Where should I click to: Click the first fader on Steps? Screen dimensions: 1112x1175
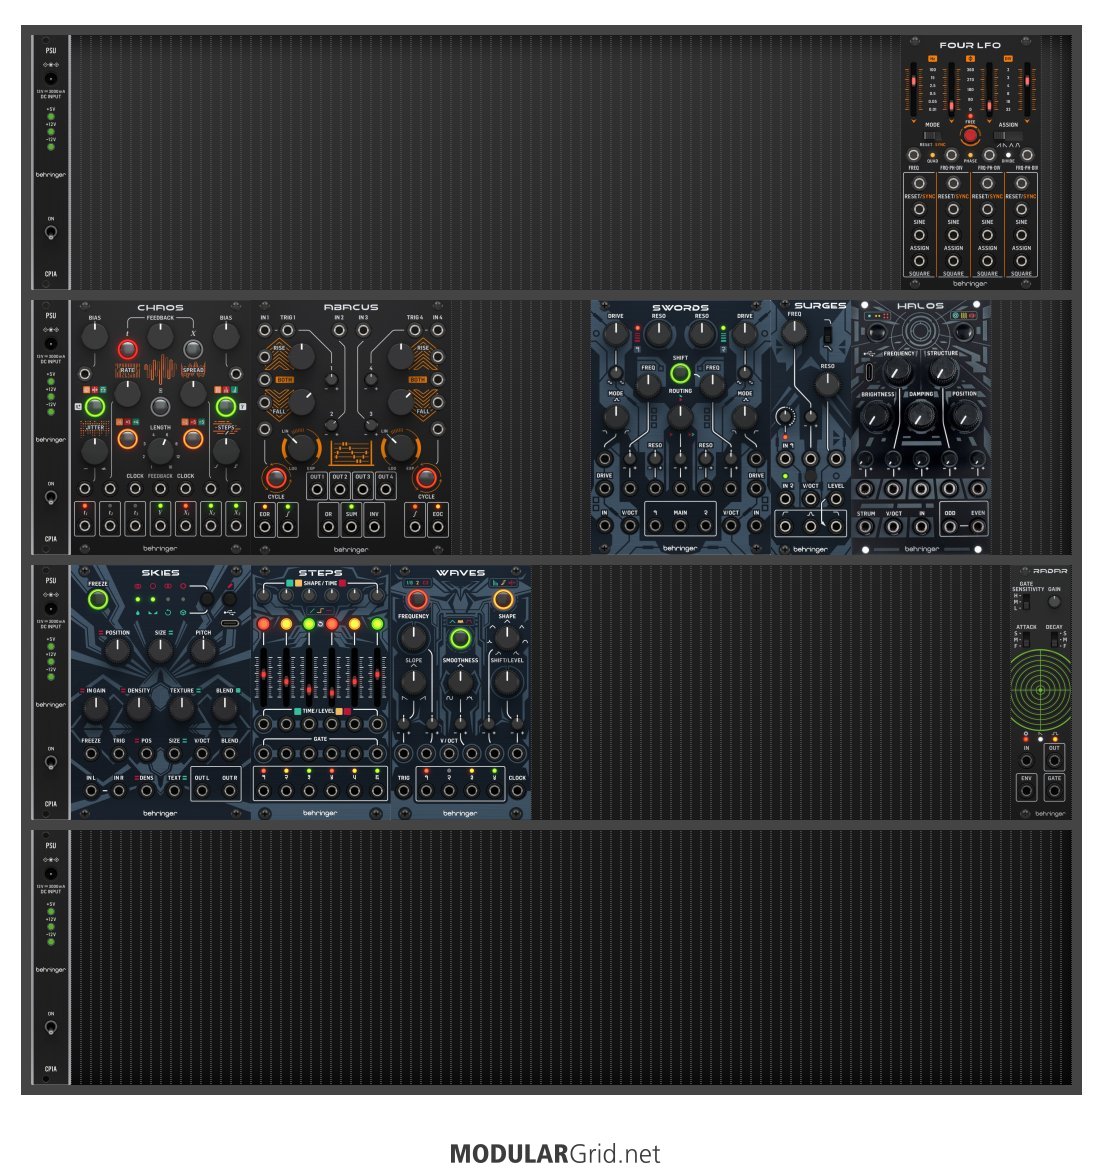pos(264,676)
